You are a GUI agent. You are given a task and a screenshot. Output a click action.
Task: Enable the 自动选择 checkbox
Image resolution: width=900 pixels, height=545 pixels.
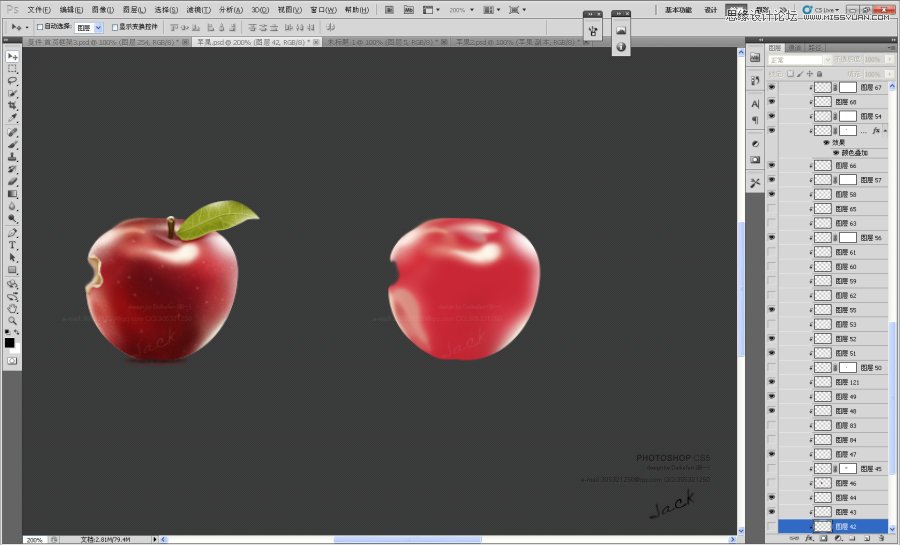pyautogui.click(x=40, y=27)
